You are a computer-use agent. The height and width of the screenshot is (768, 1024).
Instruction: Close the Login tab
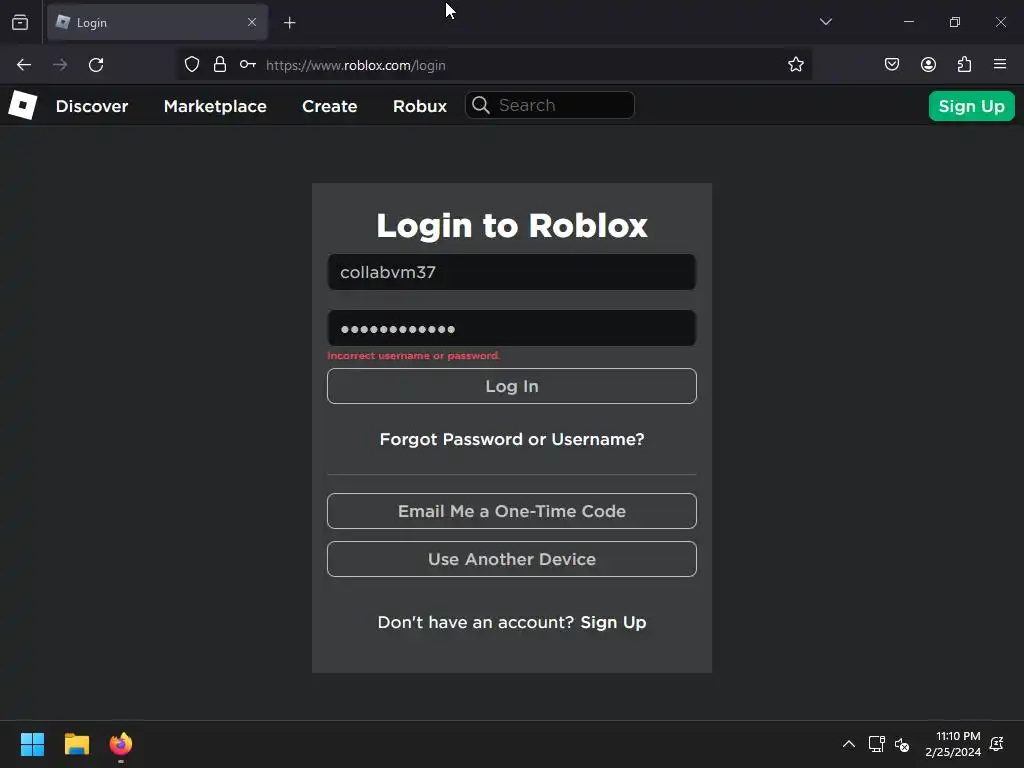[x=252, y=22]
